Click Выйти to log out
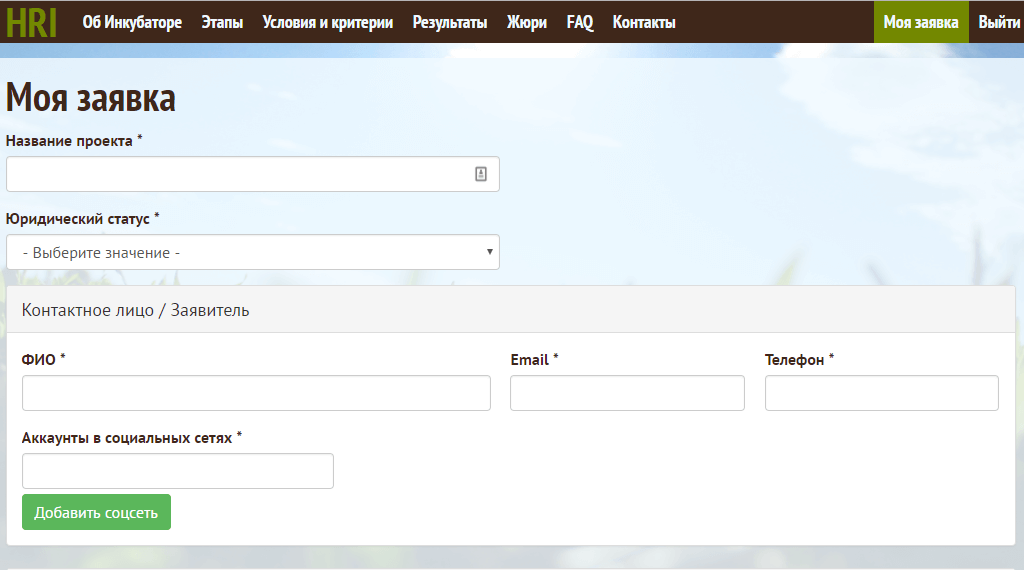The image size is (1024, 570). click(999, 22)
